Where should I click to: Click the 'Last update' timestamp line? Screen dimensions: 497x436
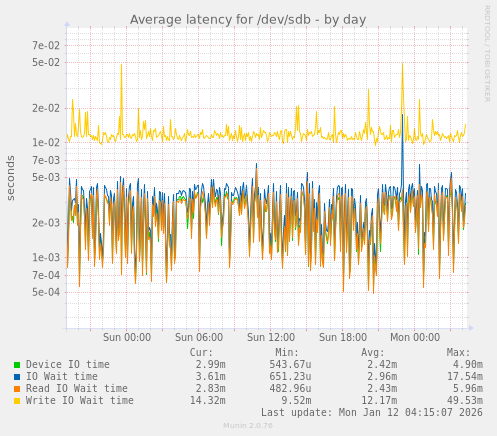[372, 412]
